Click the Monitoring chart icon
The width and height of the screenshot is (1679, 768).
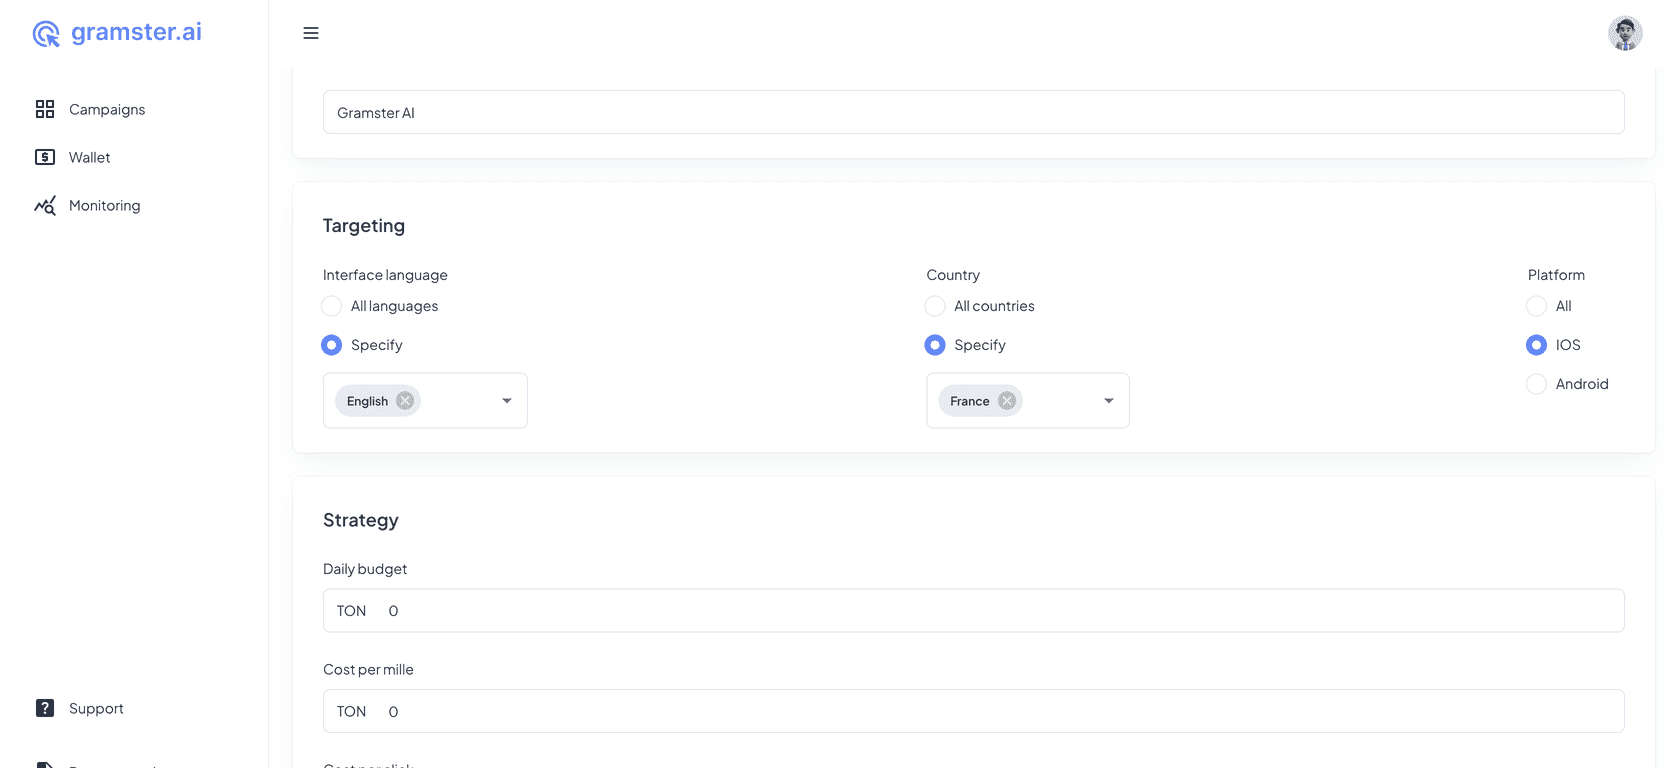pyautogui.click(x=45, y=205)
